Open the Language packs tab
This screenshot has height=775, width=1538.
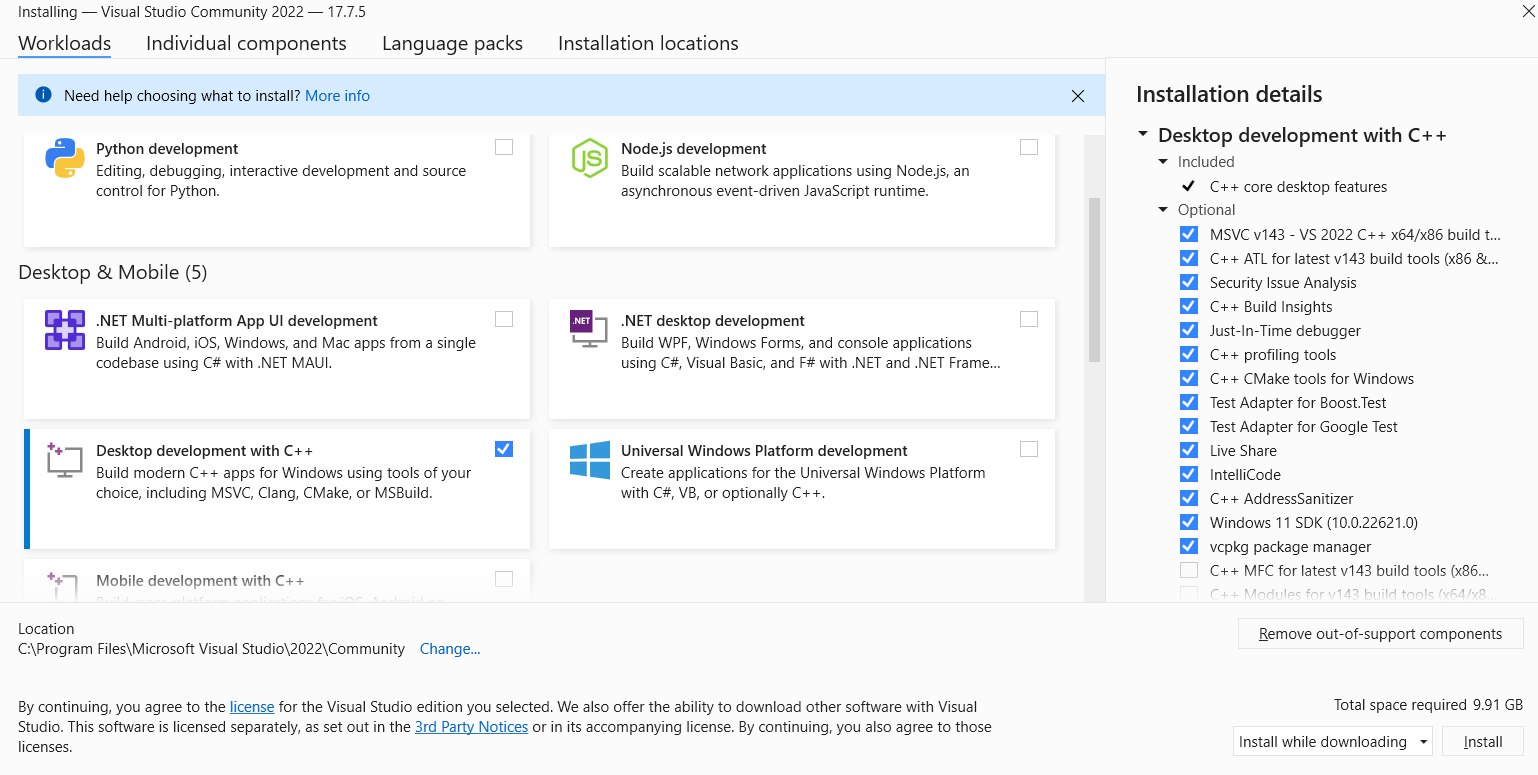(x=452, y=43)
